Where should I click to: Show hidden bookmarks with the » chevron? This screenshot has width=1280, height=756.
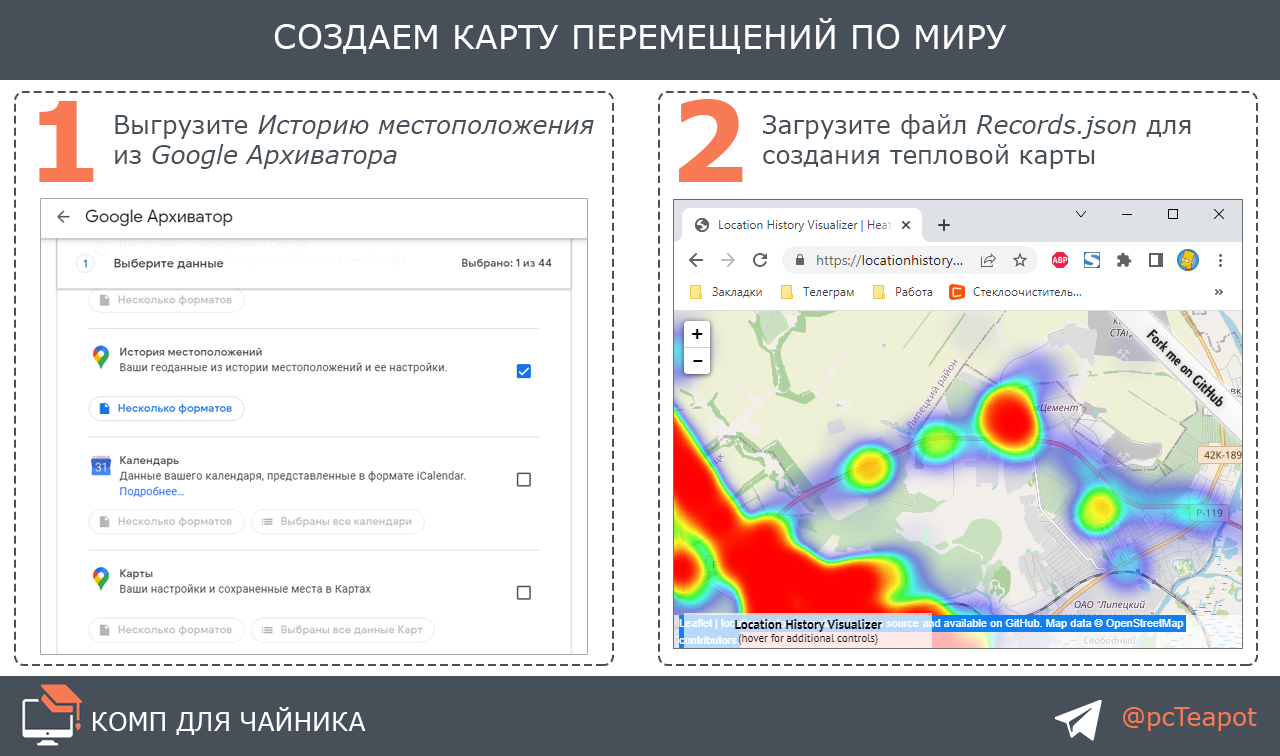pyautogui.click(x=1219, y=292)
